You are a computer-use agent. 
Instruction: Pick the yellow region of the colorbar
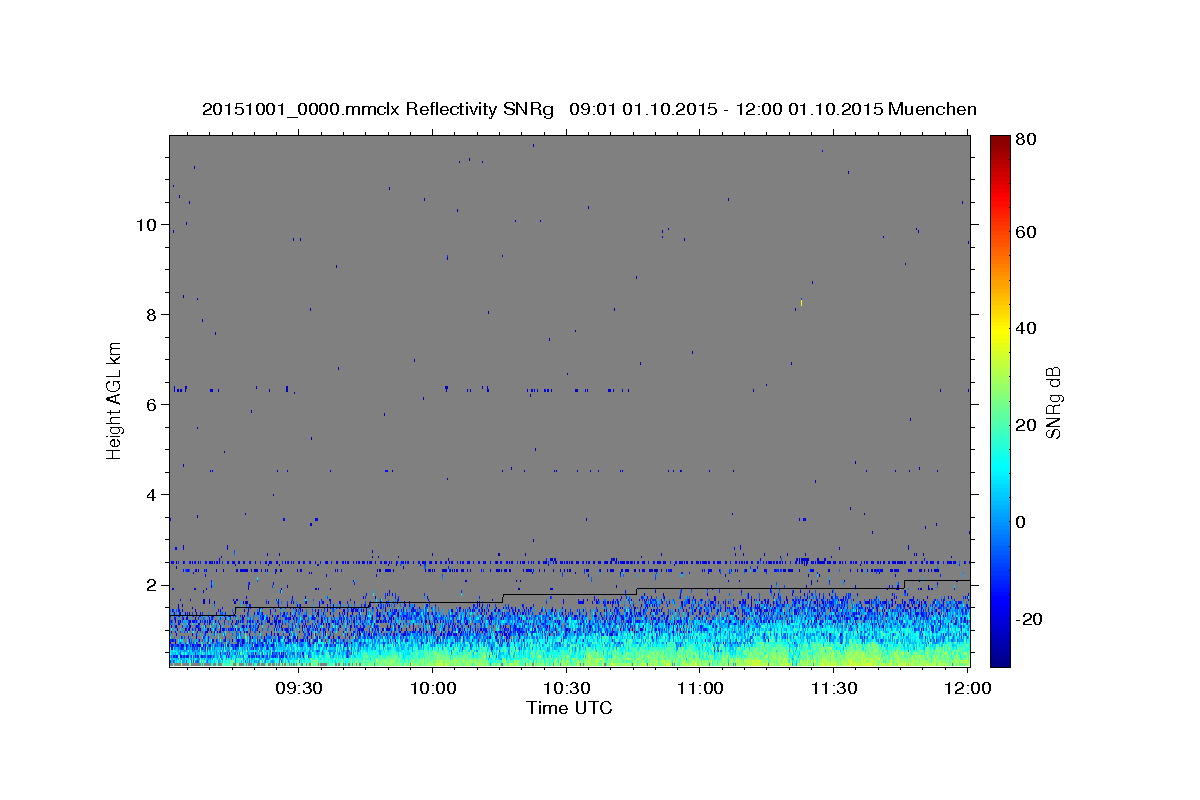1000,329
